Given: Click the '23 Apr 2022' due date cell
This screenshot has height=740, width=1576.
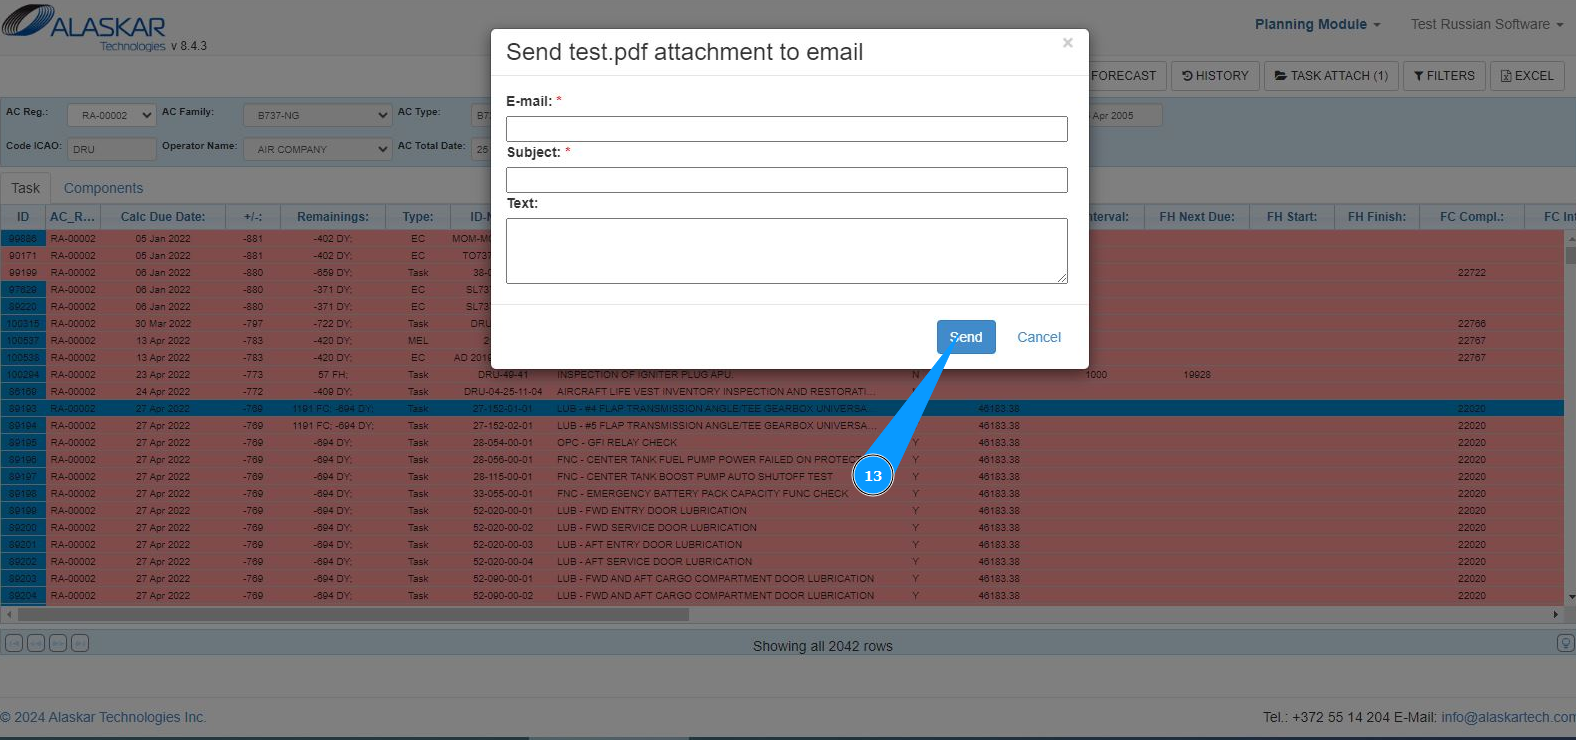Looking at the screenshot, I should coord(163,375).
